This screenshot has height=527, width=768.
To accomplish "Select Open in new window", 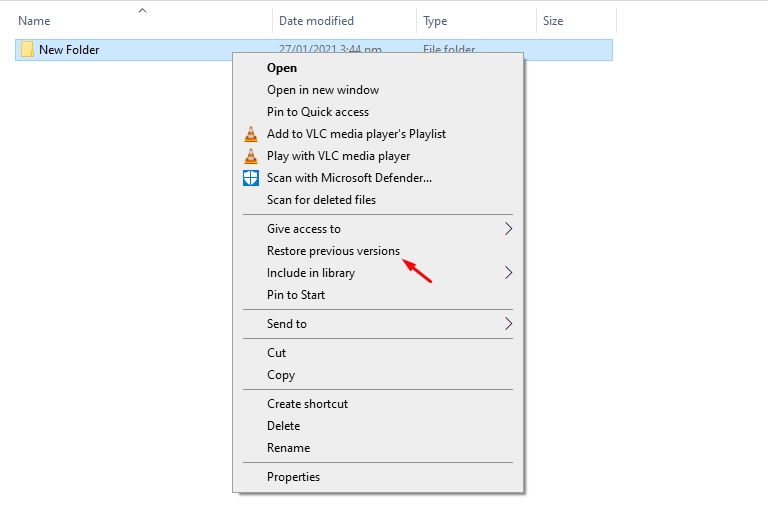I will tap(322, 90).
